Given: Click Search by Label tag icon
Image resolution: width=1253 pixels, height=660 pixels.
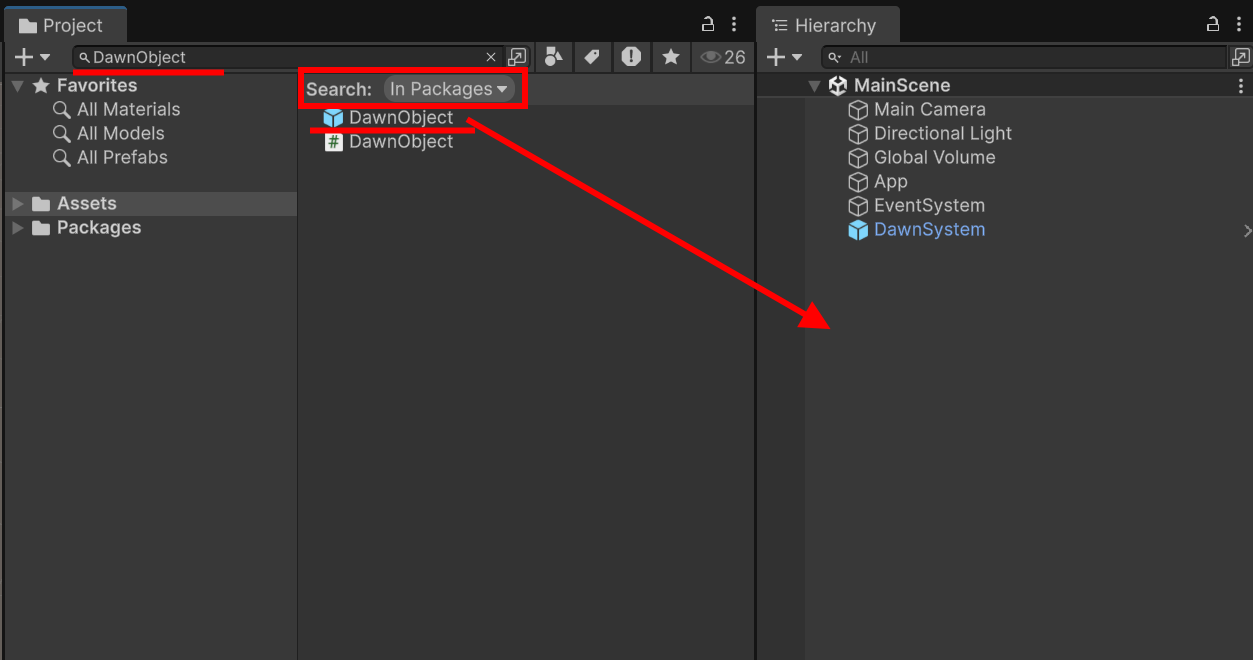Looking at the screenshot, I should pyautogui.click(x=592, y=57).
